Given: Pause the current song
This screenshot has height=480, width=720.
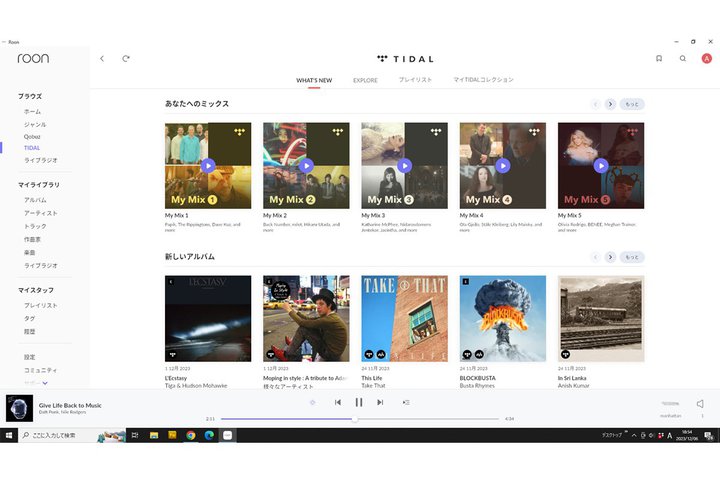Looking at the screenshot, I should [359, 402].
